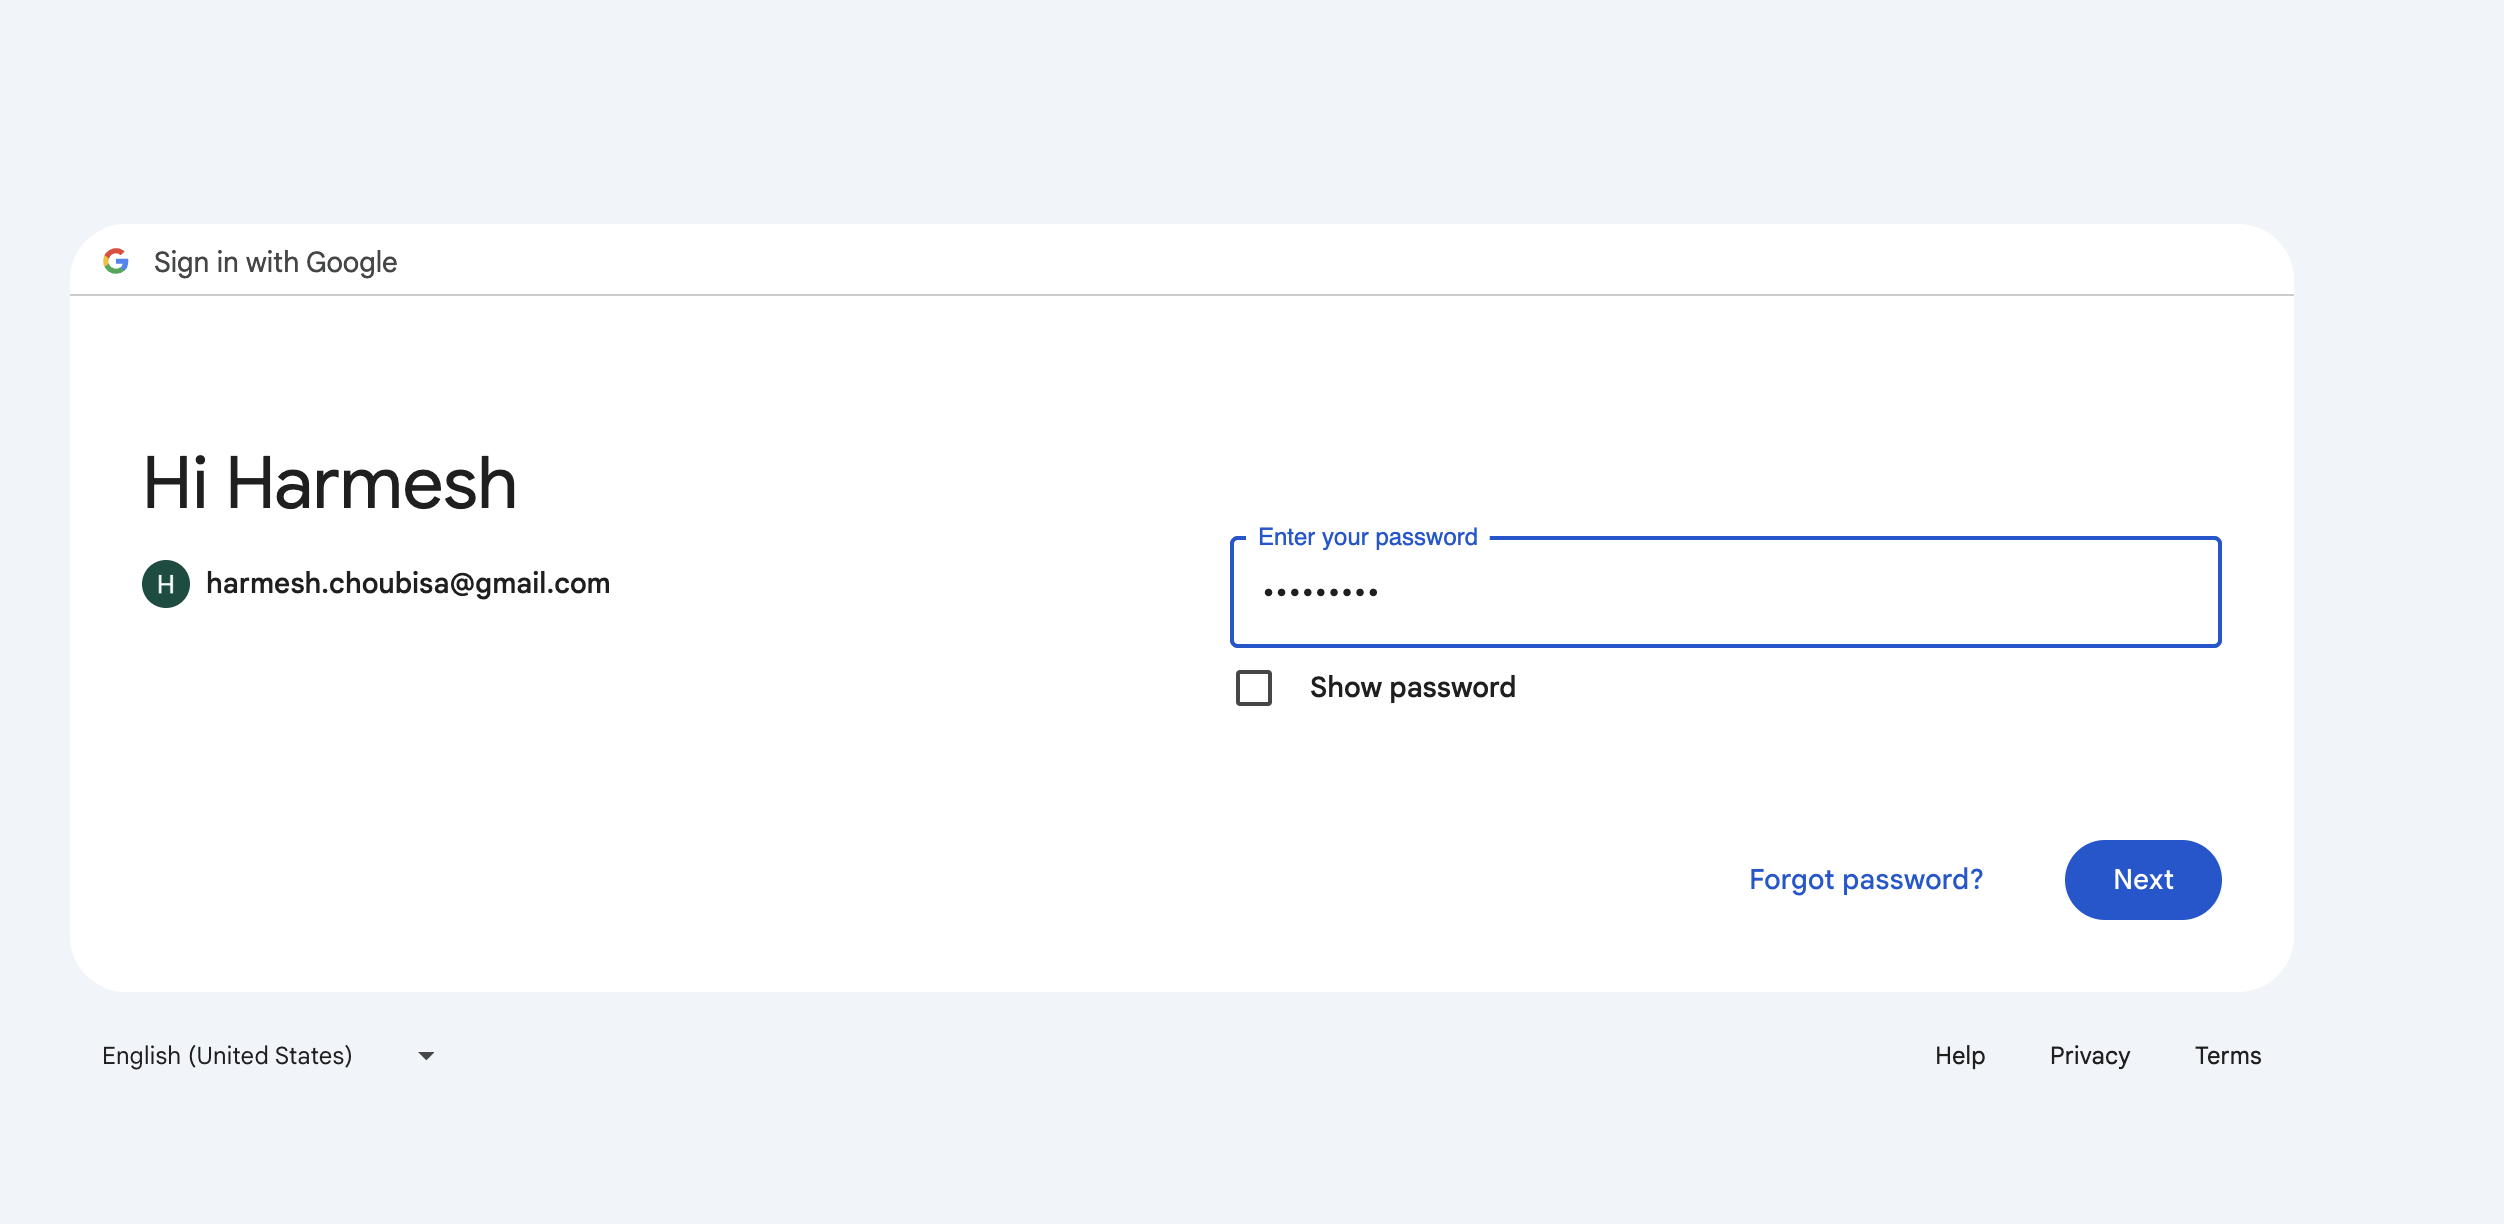
Task: Open the Help link in footer
Action: pyautogui.click(x=1959, y=1056)
